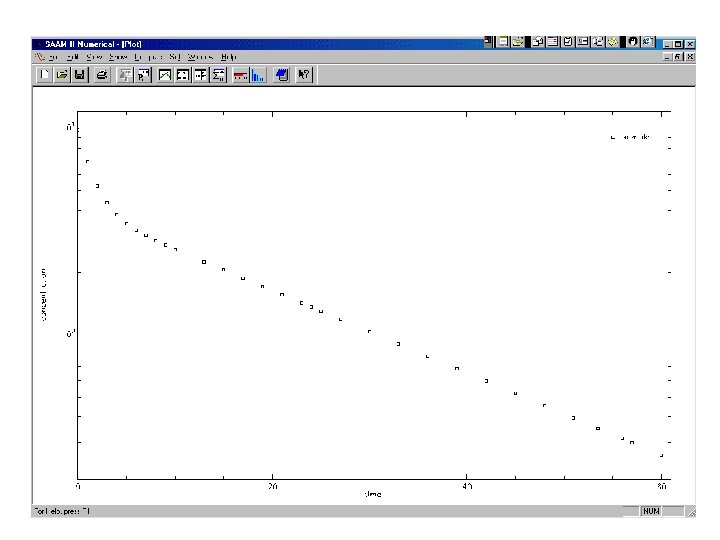Click the yellow diamond shortcut icon
This screenshot has width=720, height=540.
pos(613,42)
